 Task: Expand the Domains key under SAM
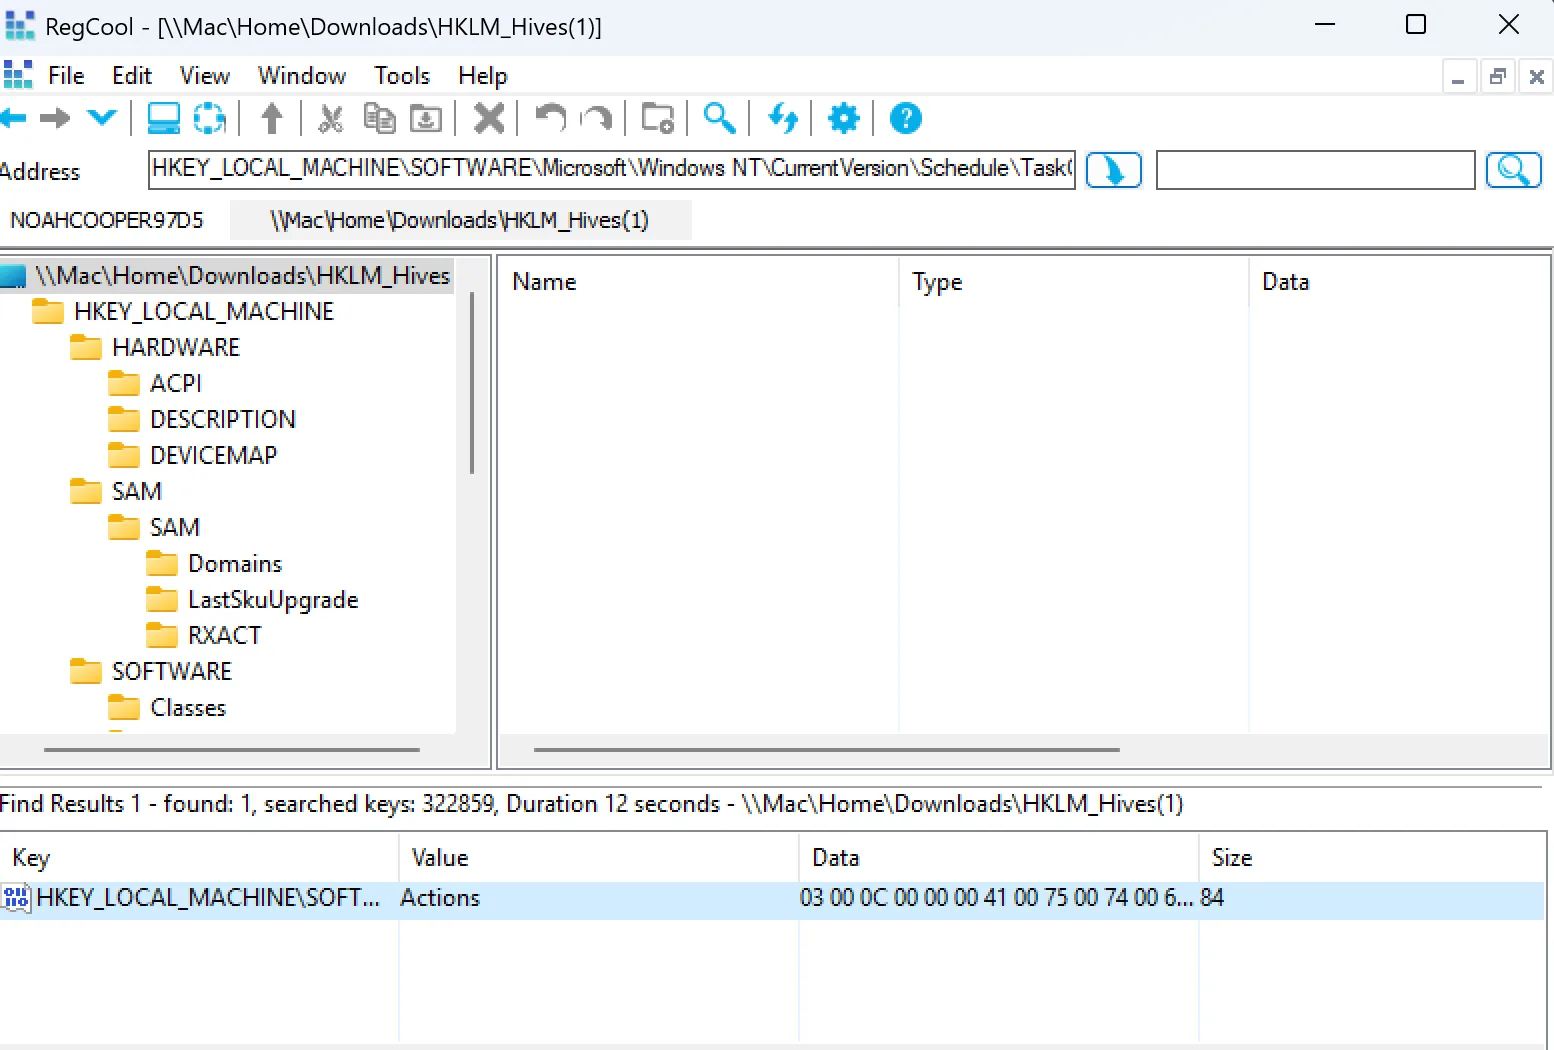[x=235, y=564]
